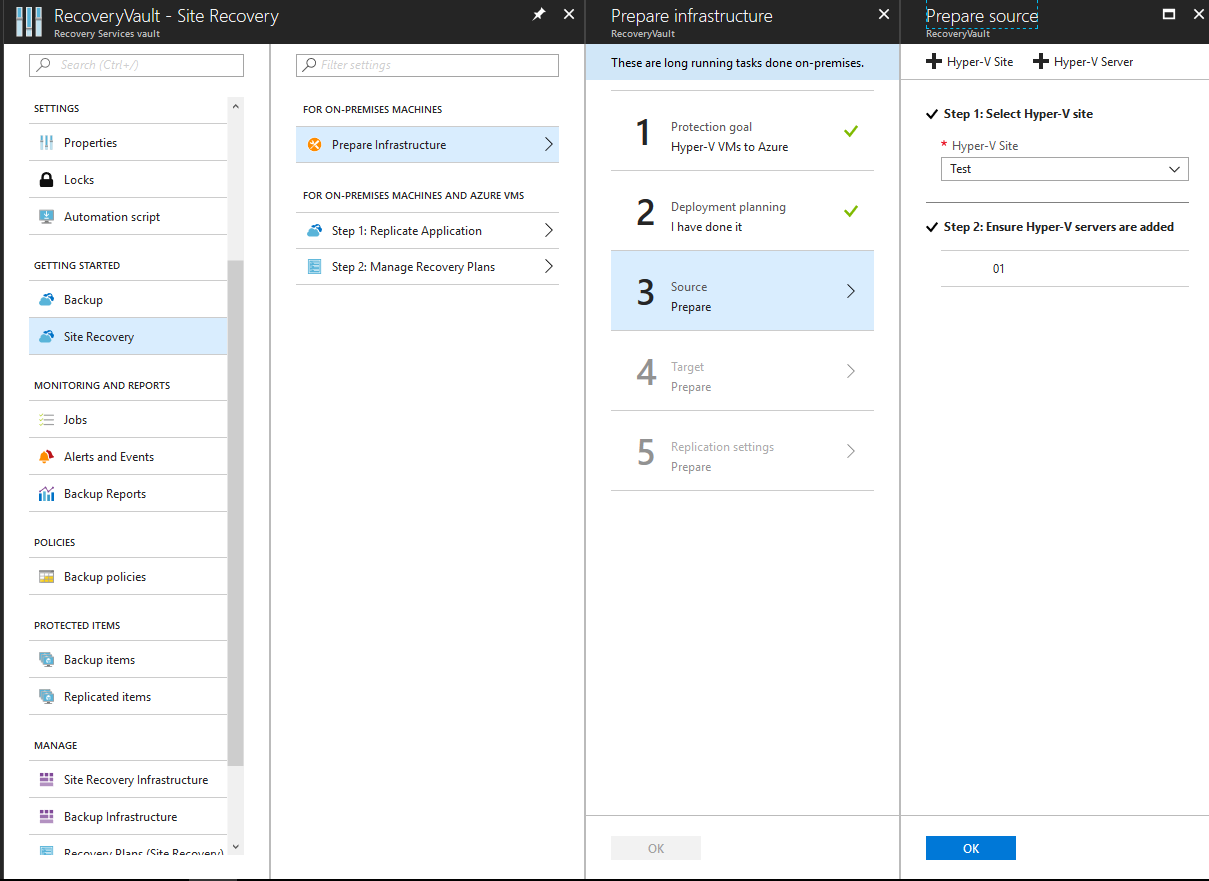Click the Replicated items icon
This screenshot has height=881, width=1209.
(x=46, y=697)
